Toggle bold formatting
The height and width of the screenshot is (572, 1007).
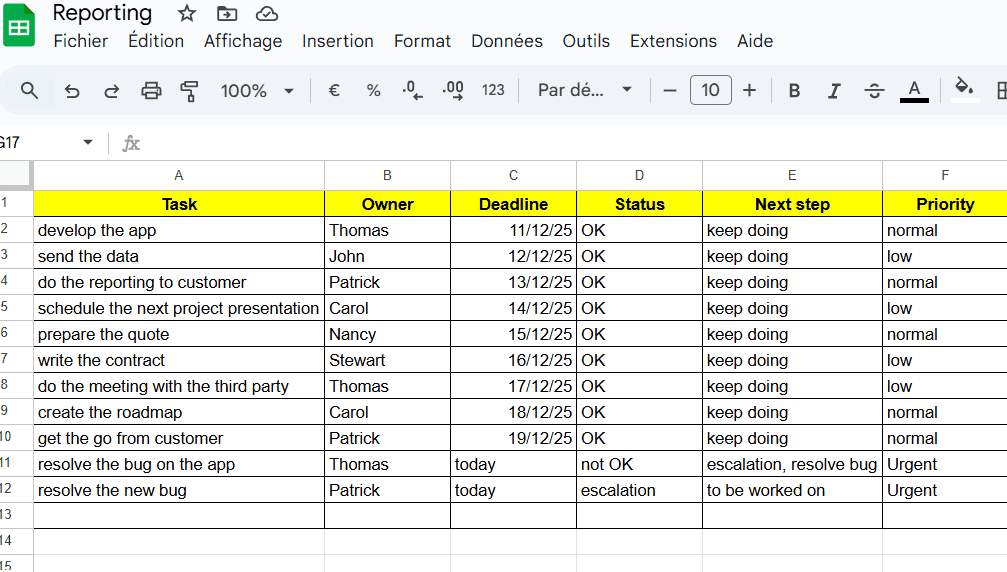[x=794, y=91]
